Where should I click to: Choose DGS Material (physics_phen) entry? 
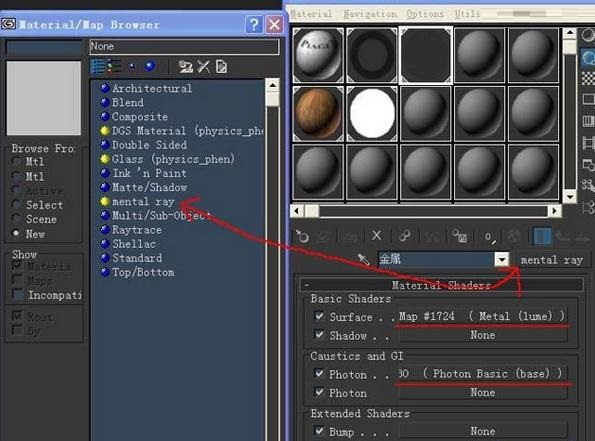187,131
